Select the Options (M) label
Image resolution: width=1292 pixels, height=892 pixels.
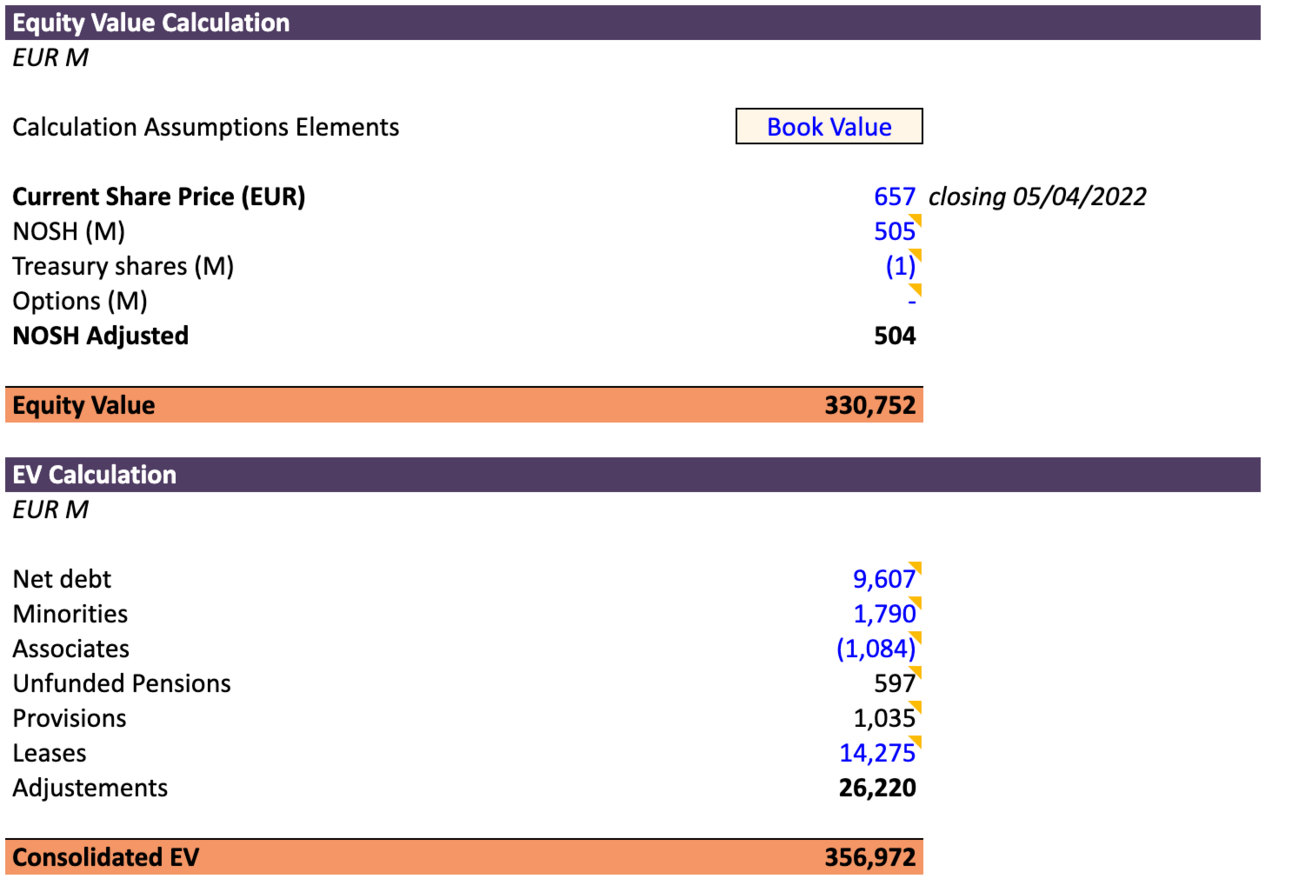(79, 301)
